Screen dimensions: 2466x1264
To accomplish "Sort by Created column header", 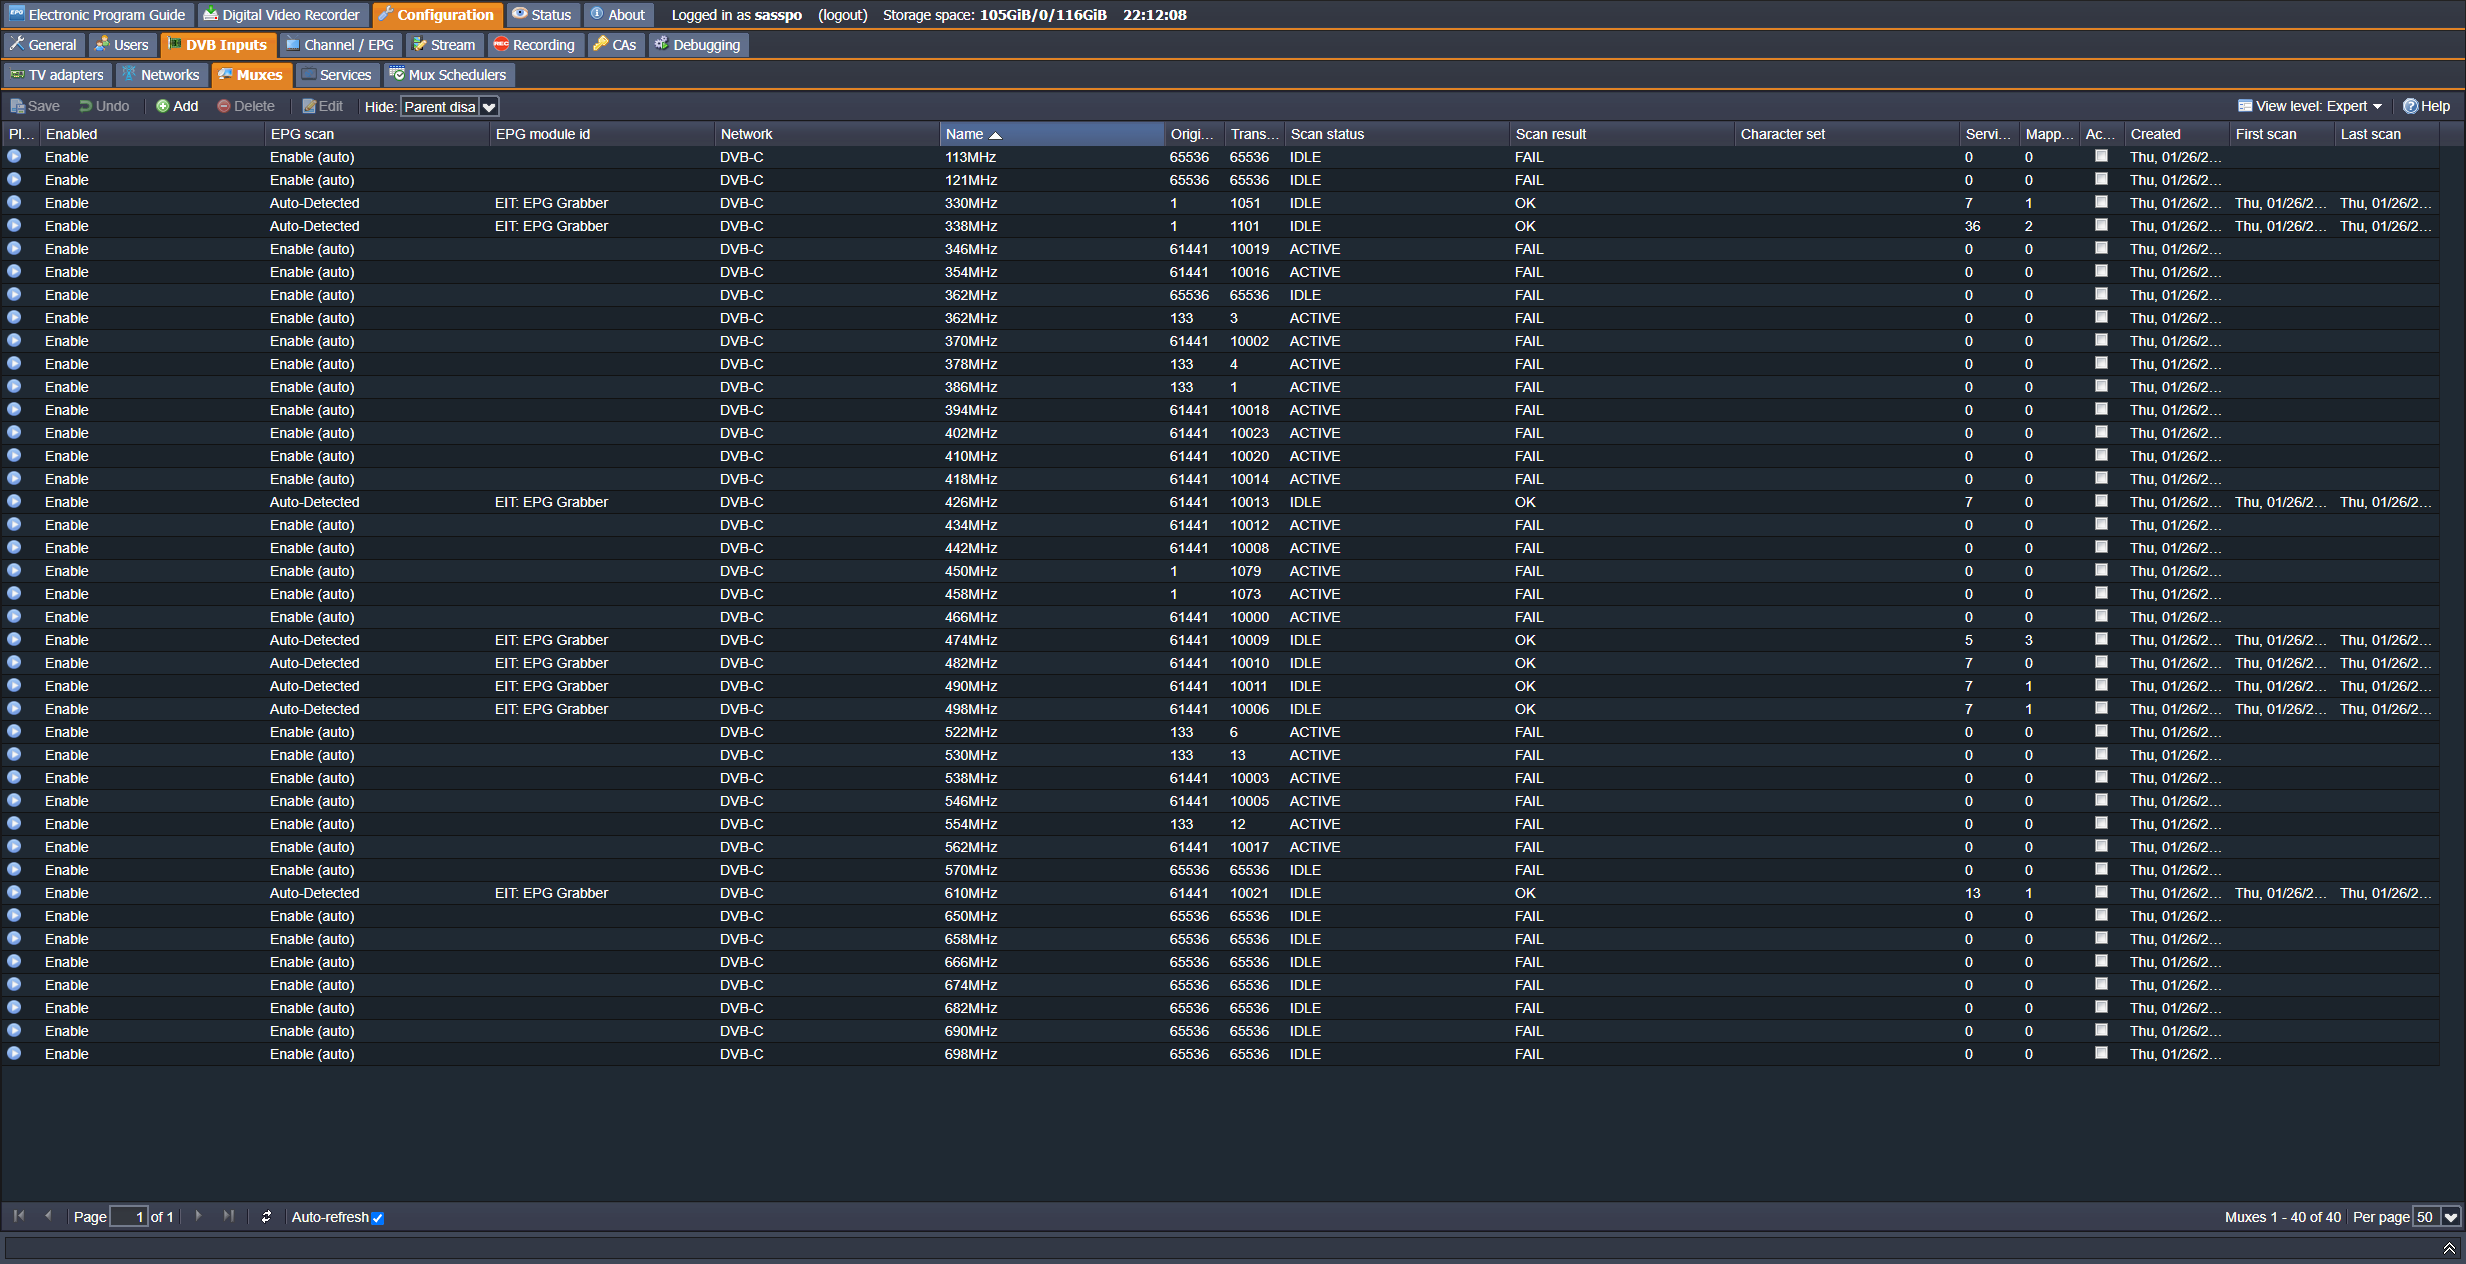I will (x=2176, y=134).
